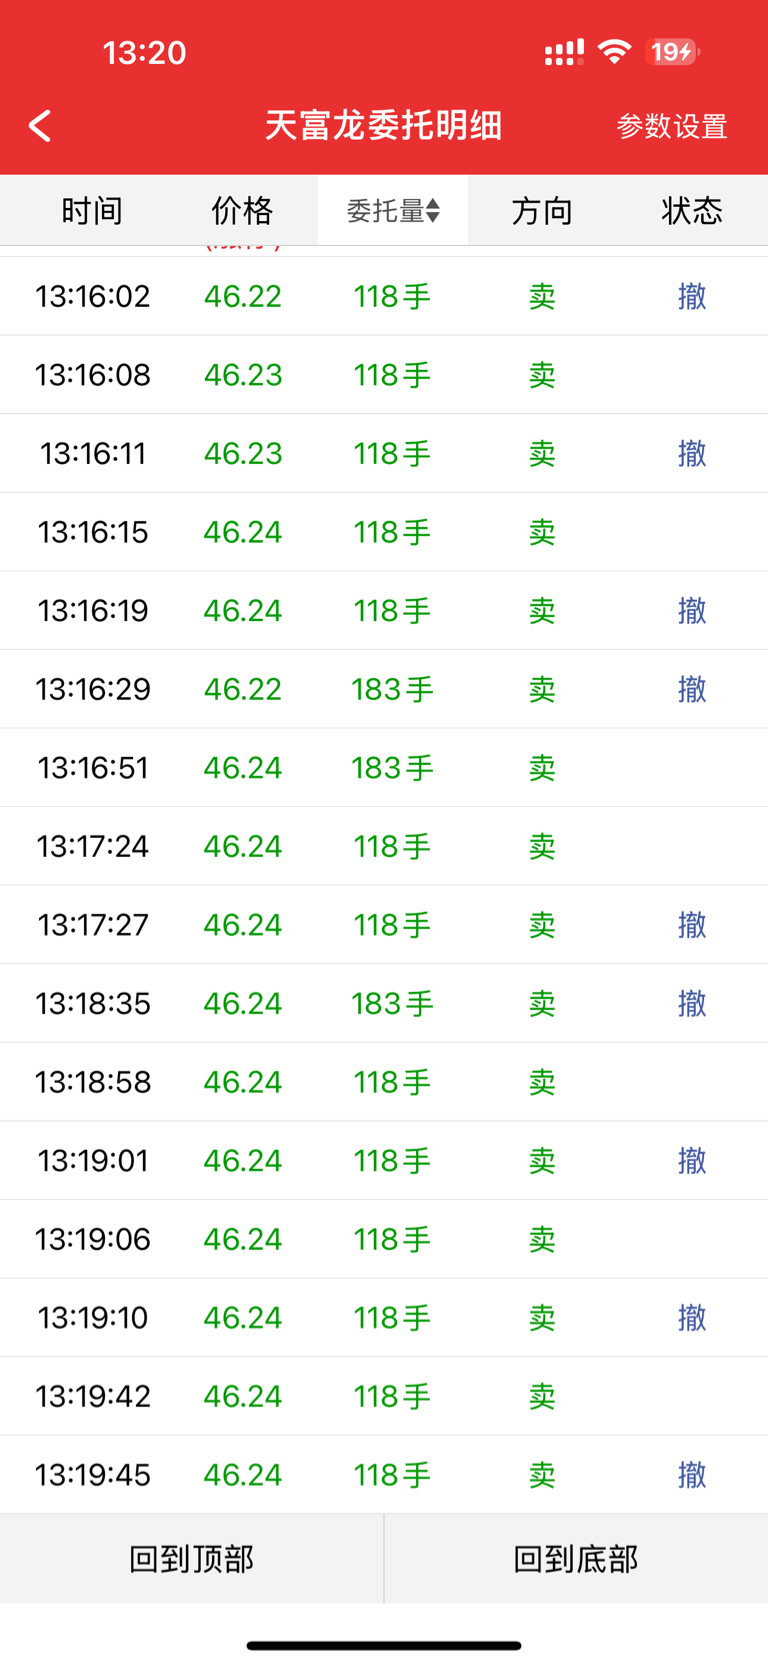Viewport: 768px width, 1665px height.
Task: Open 参数设置 parameter settings
Action: coord(671,126)
